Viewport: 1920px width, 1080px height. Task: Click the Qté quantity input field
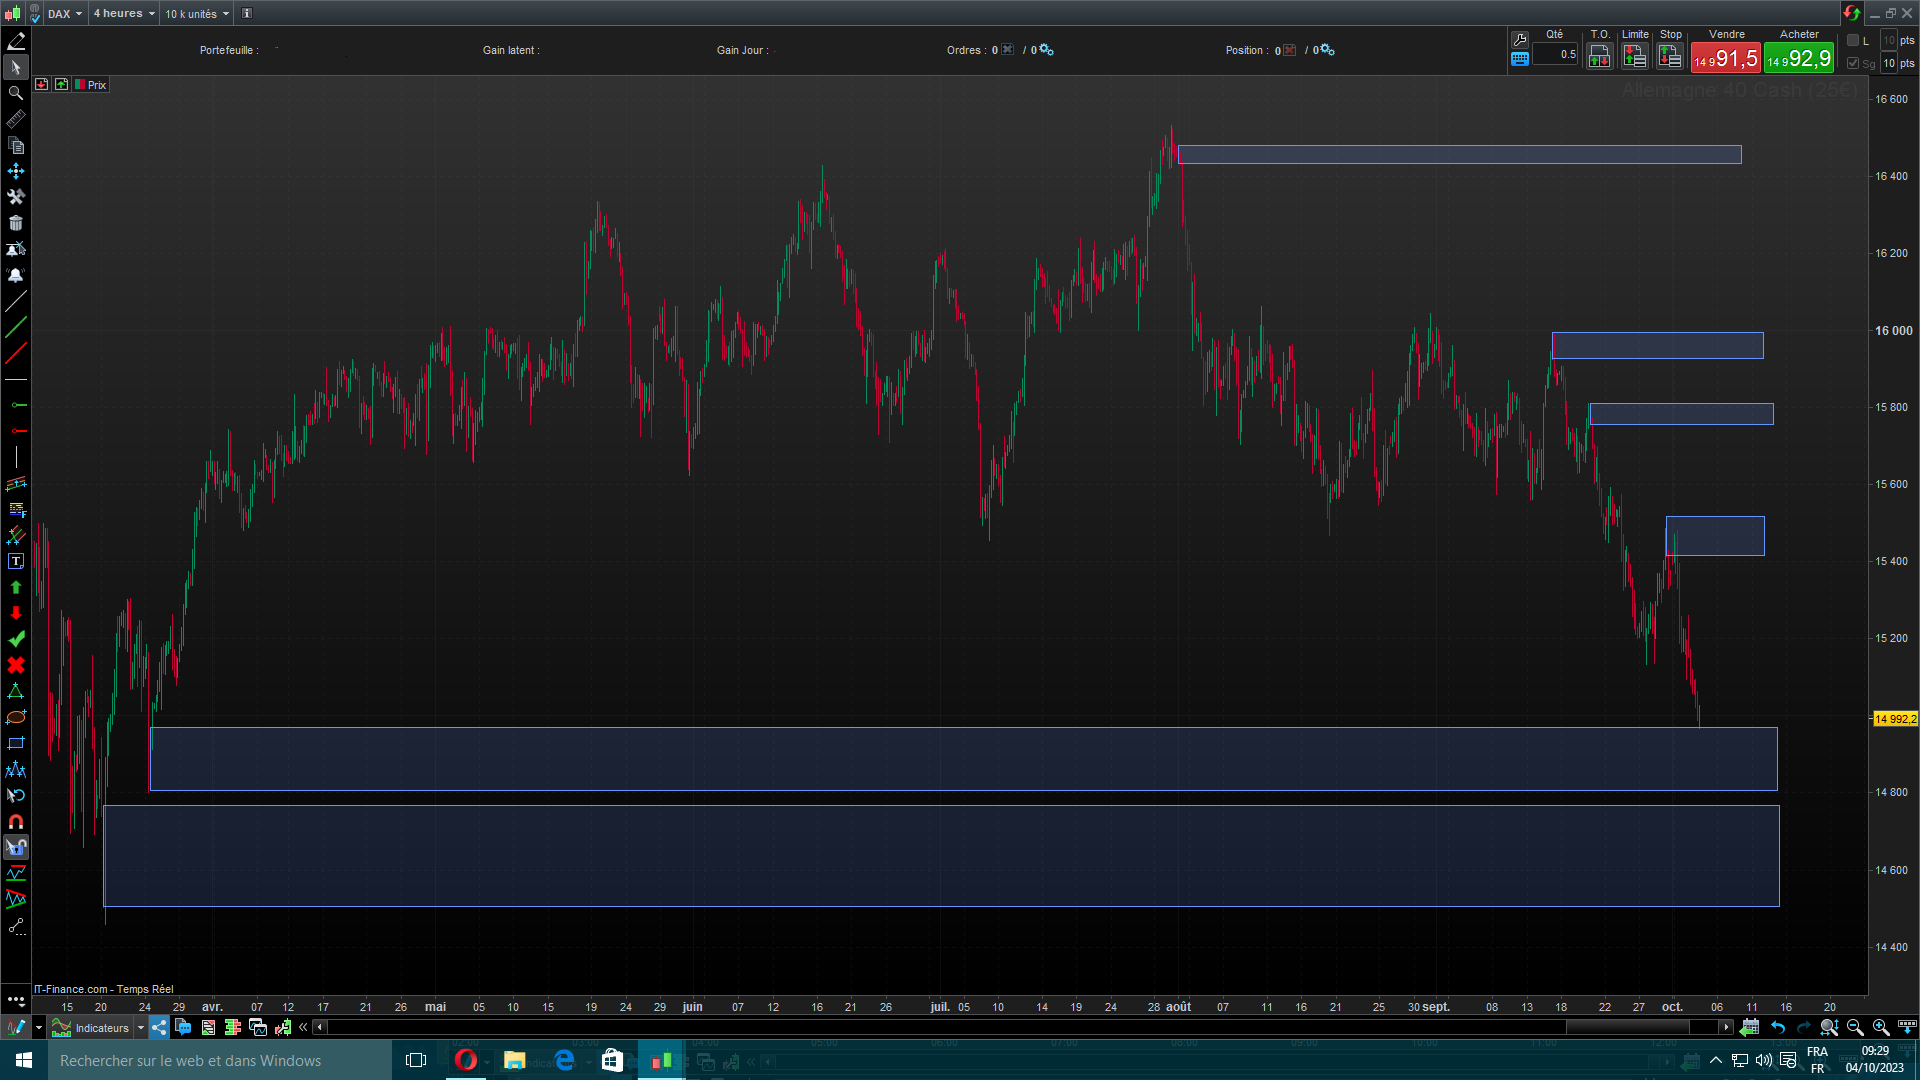coord(1556,55)
